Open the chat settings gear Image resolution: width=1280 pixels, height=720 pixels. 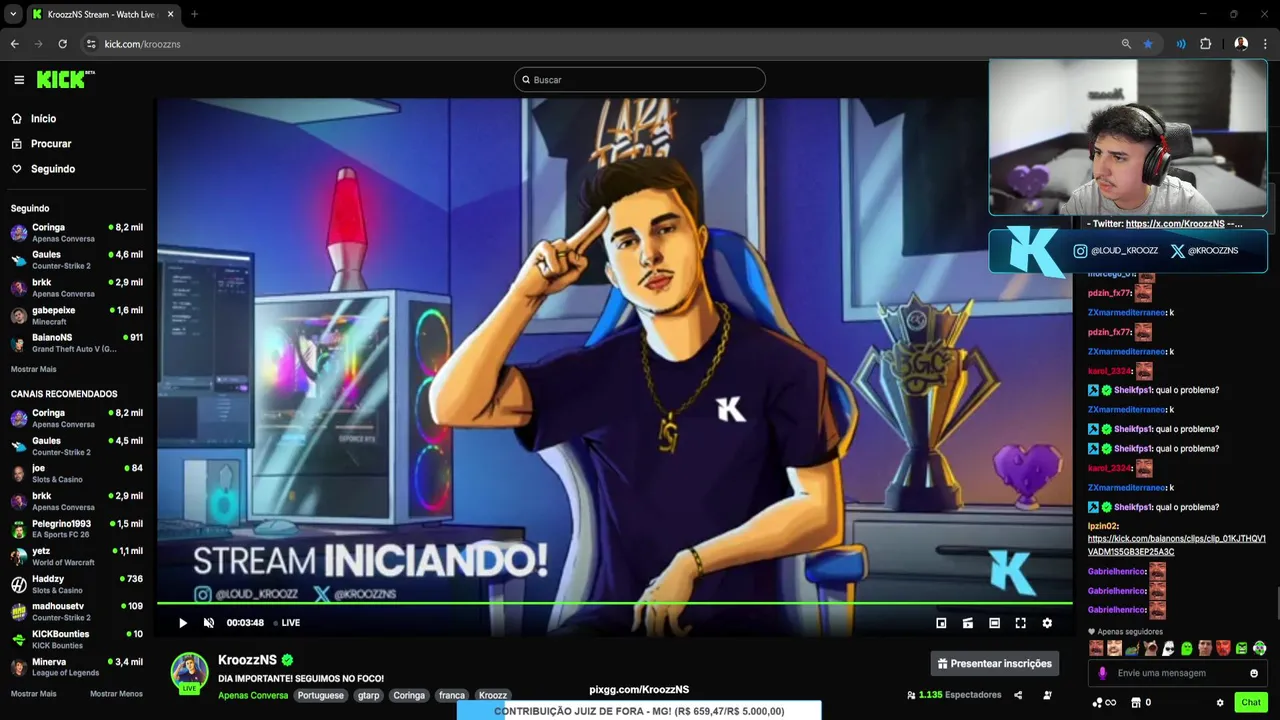[1220, 703]
